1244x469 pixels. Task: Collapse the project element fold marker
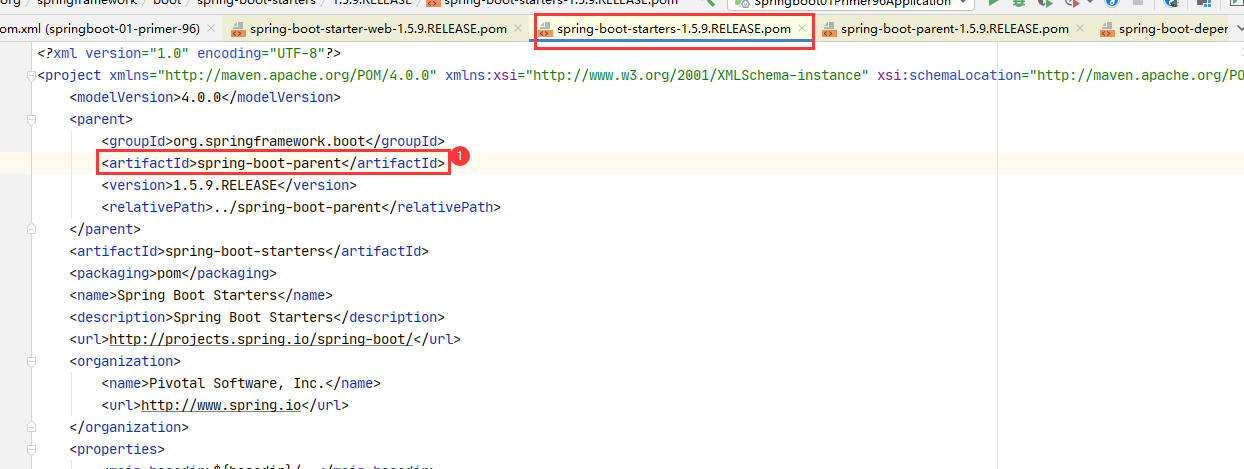click(31, 75)
